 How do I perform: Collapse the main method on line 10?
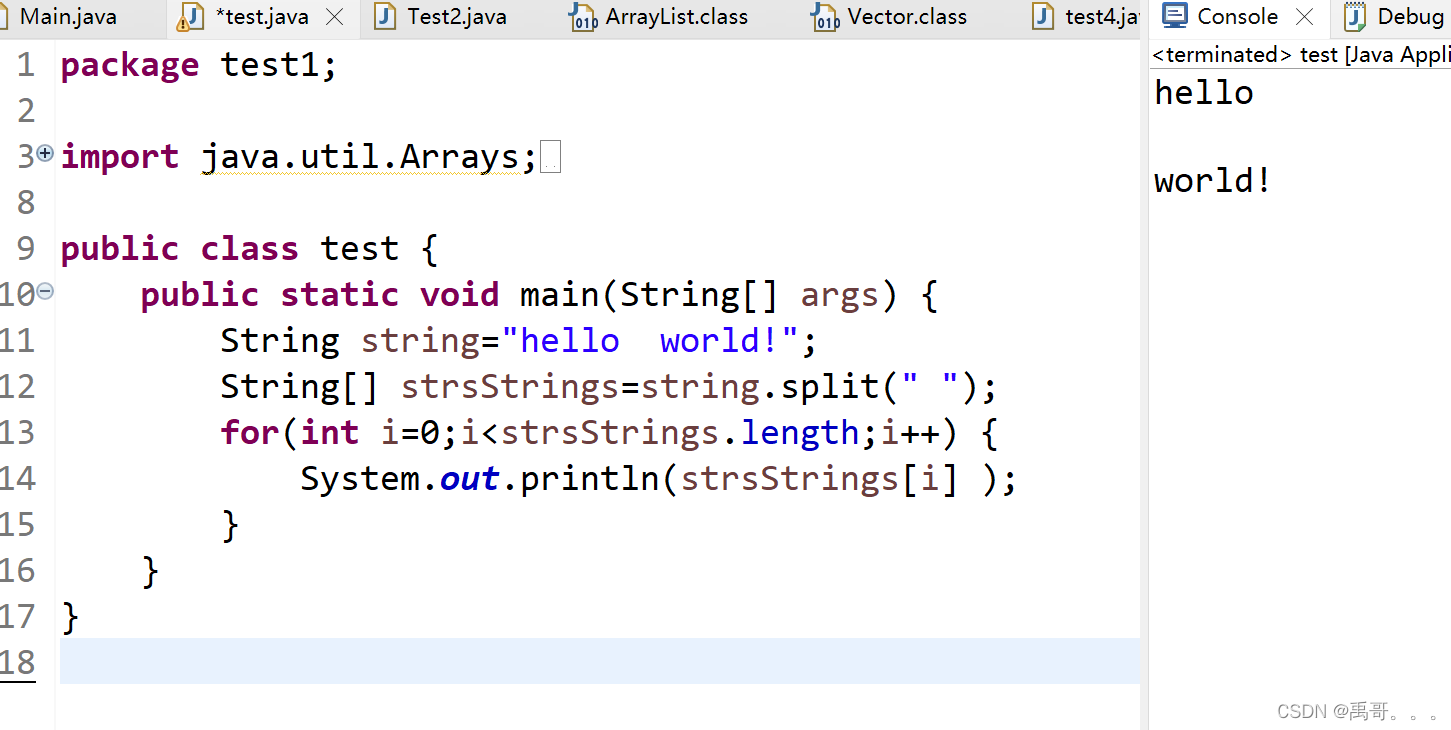(44, 292)
